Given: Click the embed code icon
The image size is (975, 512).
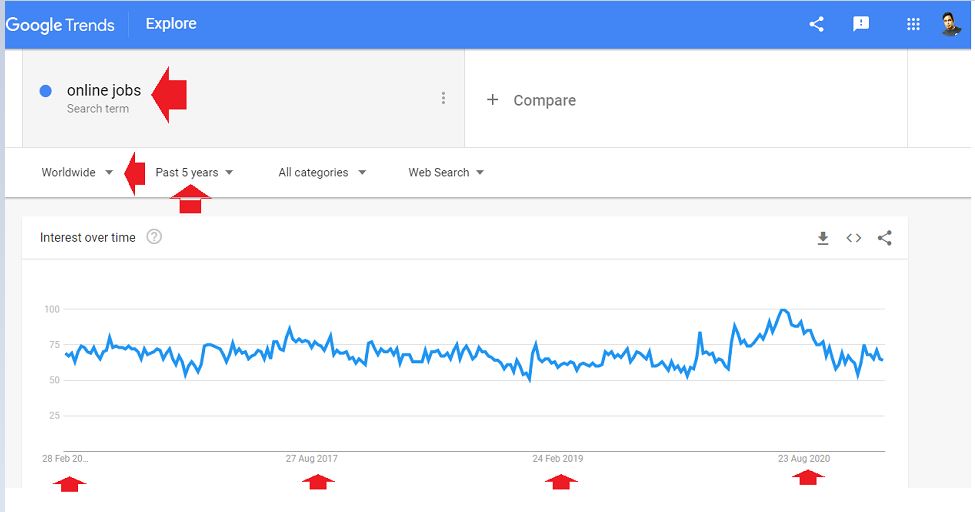Looking at the screenshot, I should pyautogui.click(x=853, y=238).
